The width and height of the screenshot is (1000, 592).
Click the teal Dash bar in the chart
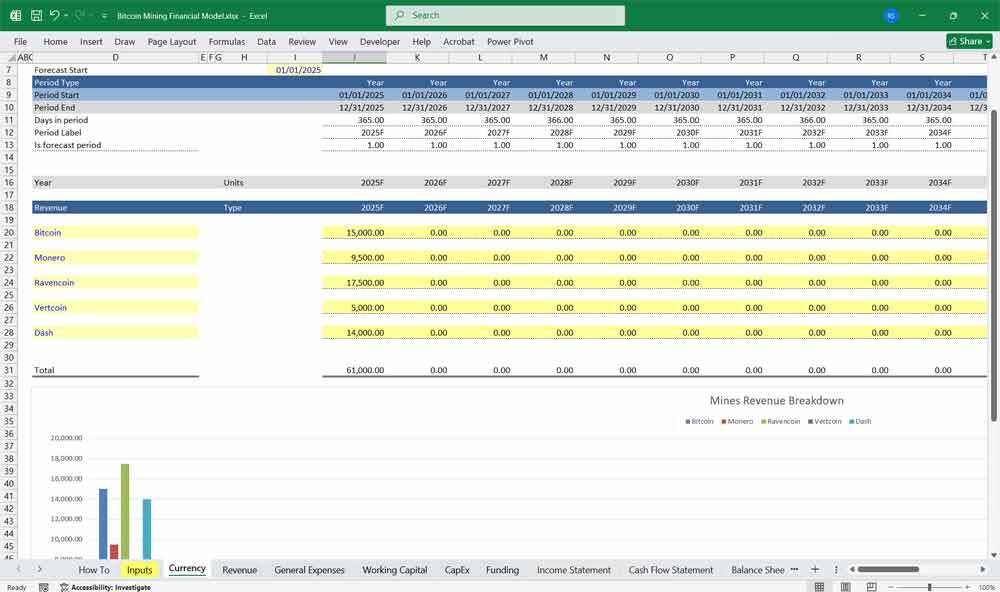(147, 529)
